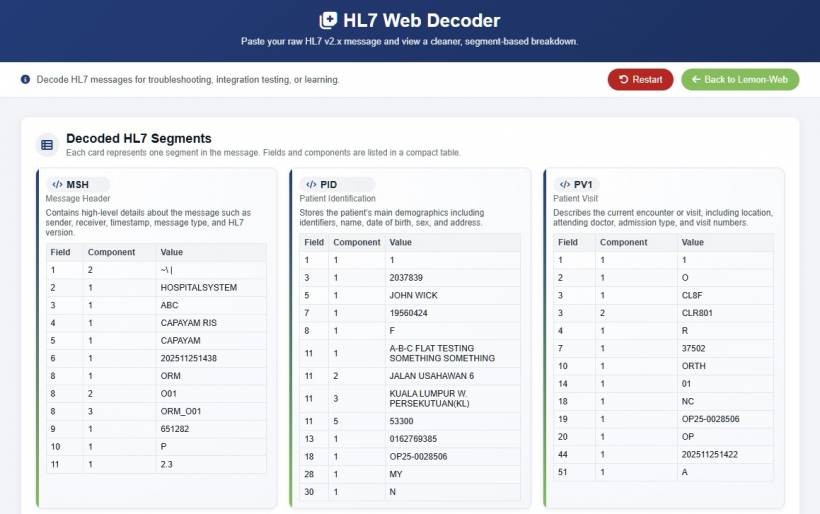Select the HOSPITALSYSTEM value in MSH
The image size is (820, 514).
pyautogui.click(x=199, y=288)
